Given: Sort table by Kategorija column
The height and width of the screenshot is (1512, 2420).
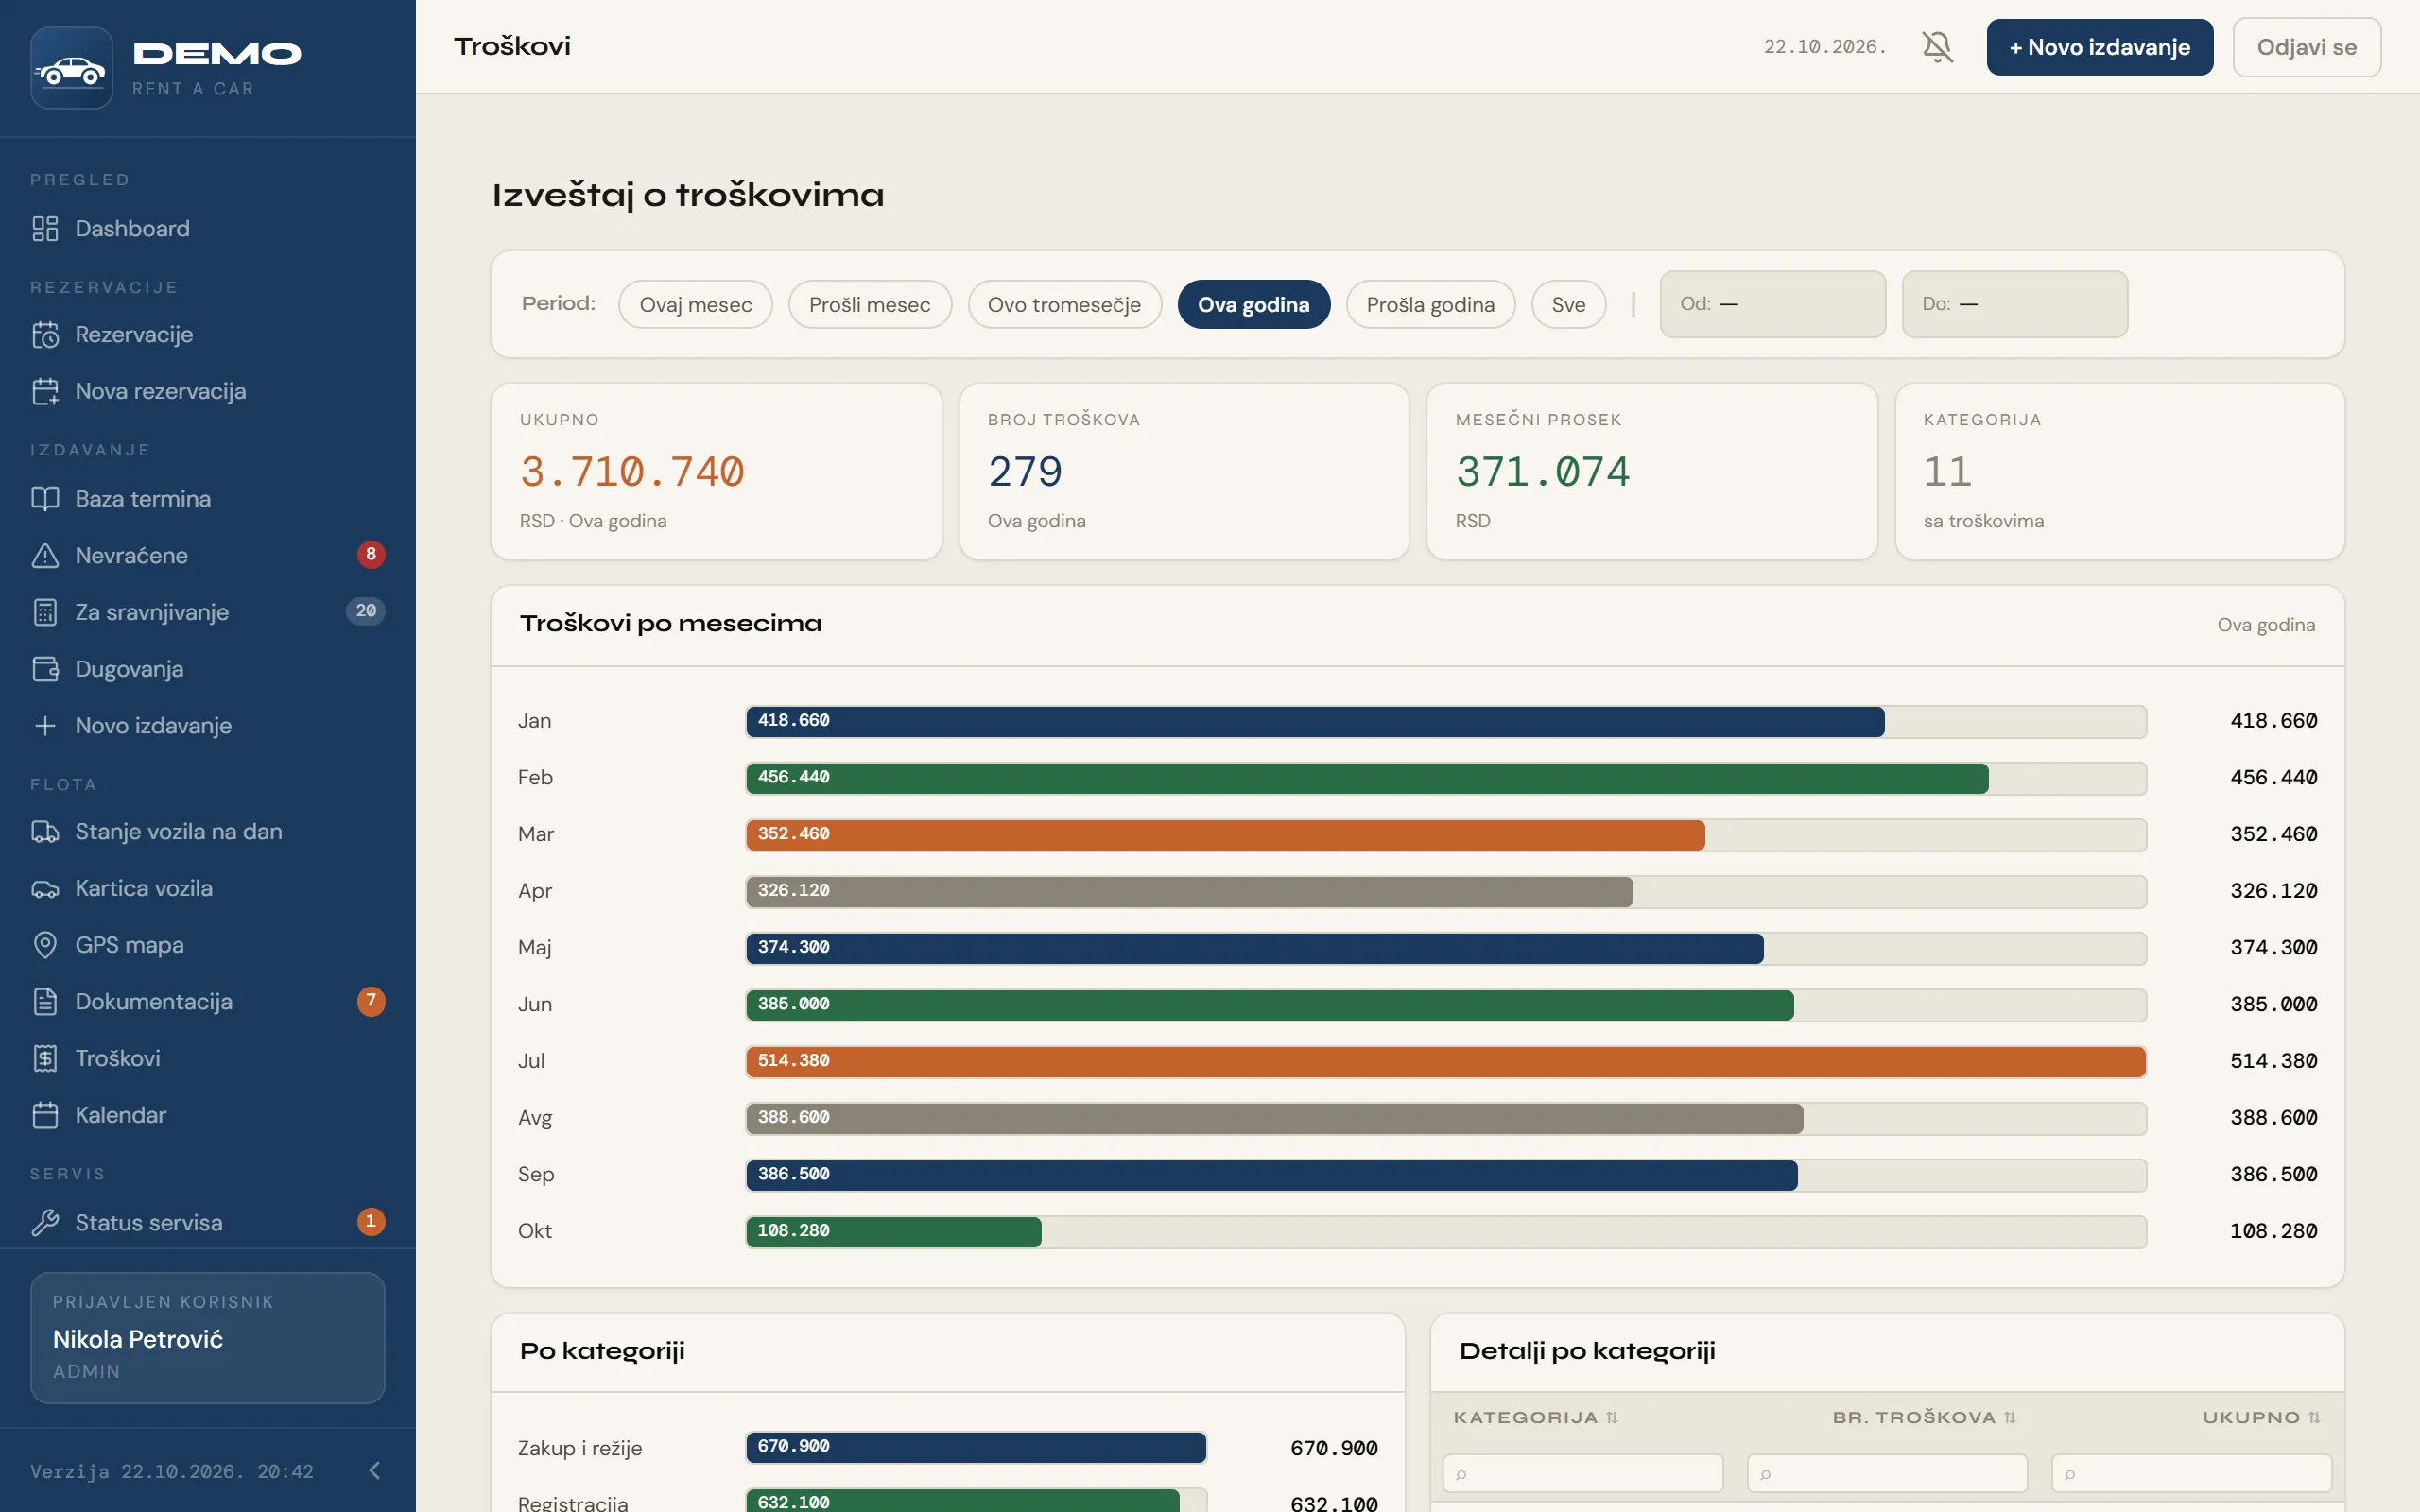Looking at the screenshot, I should (1535, 1417).
